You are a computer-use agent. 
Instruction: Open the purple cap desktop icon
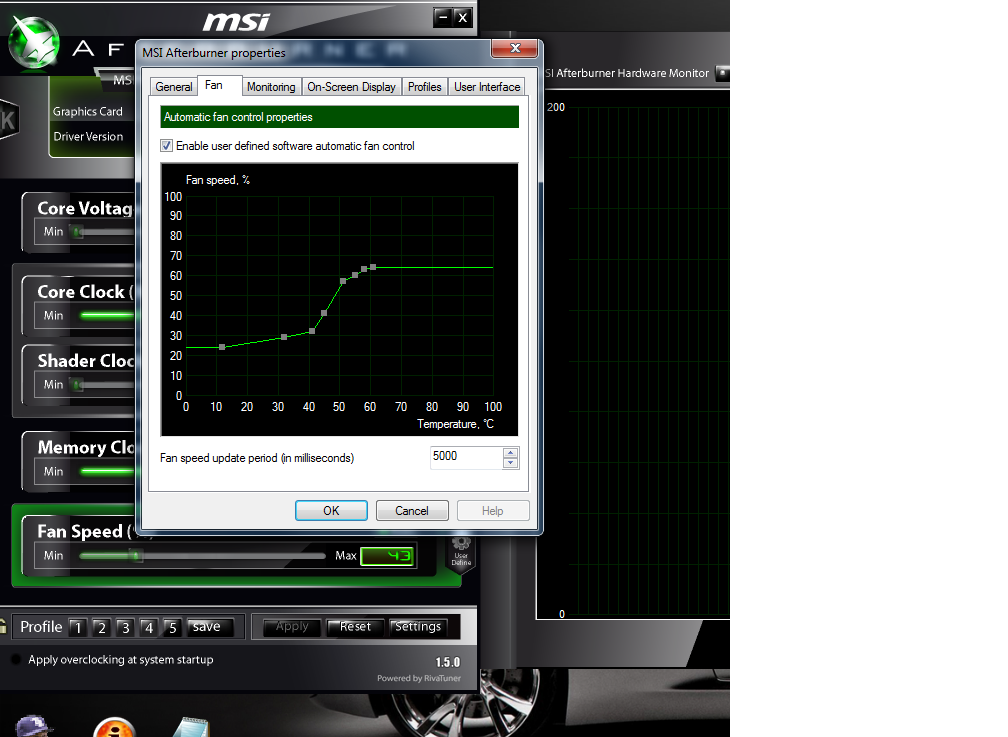click(x=33, y=726)
